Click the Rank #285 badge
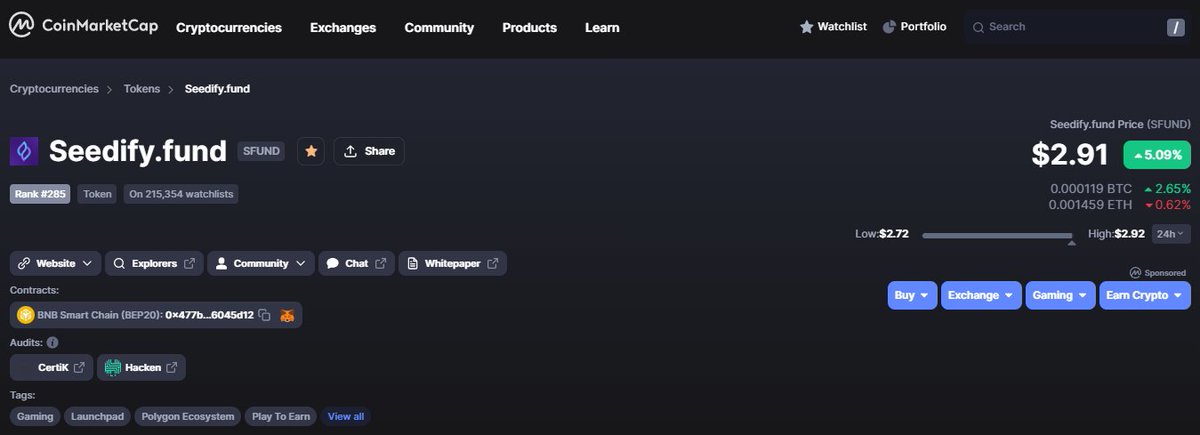 pos(40,194)
